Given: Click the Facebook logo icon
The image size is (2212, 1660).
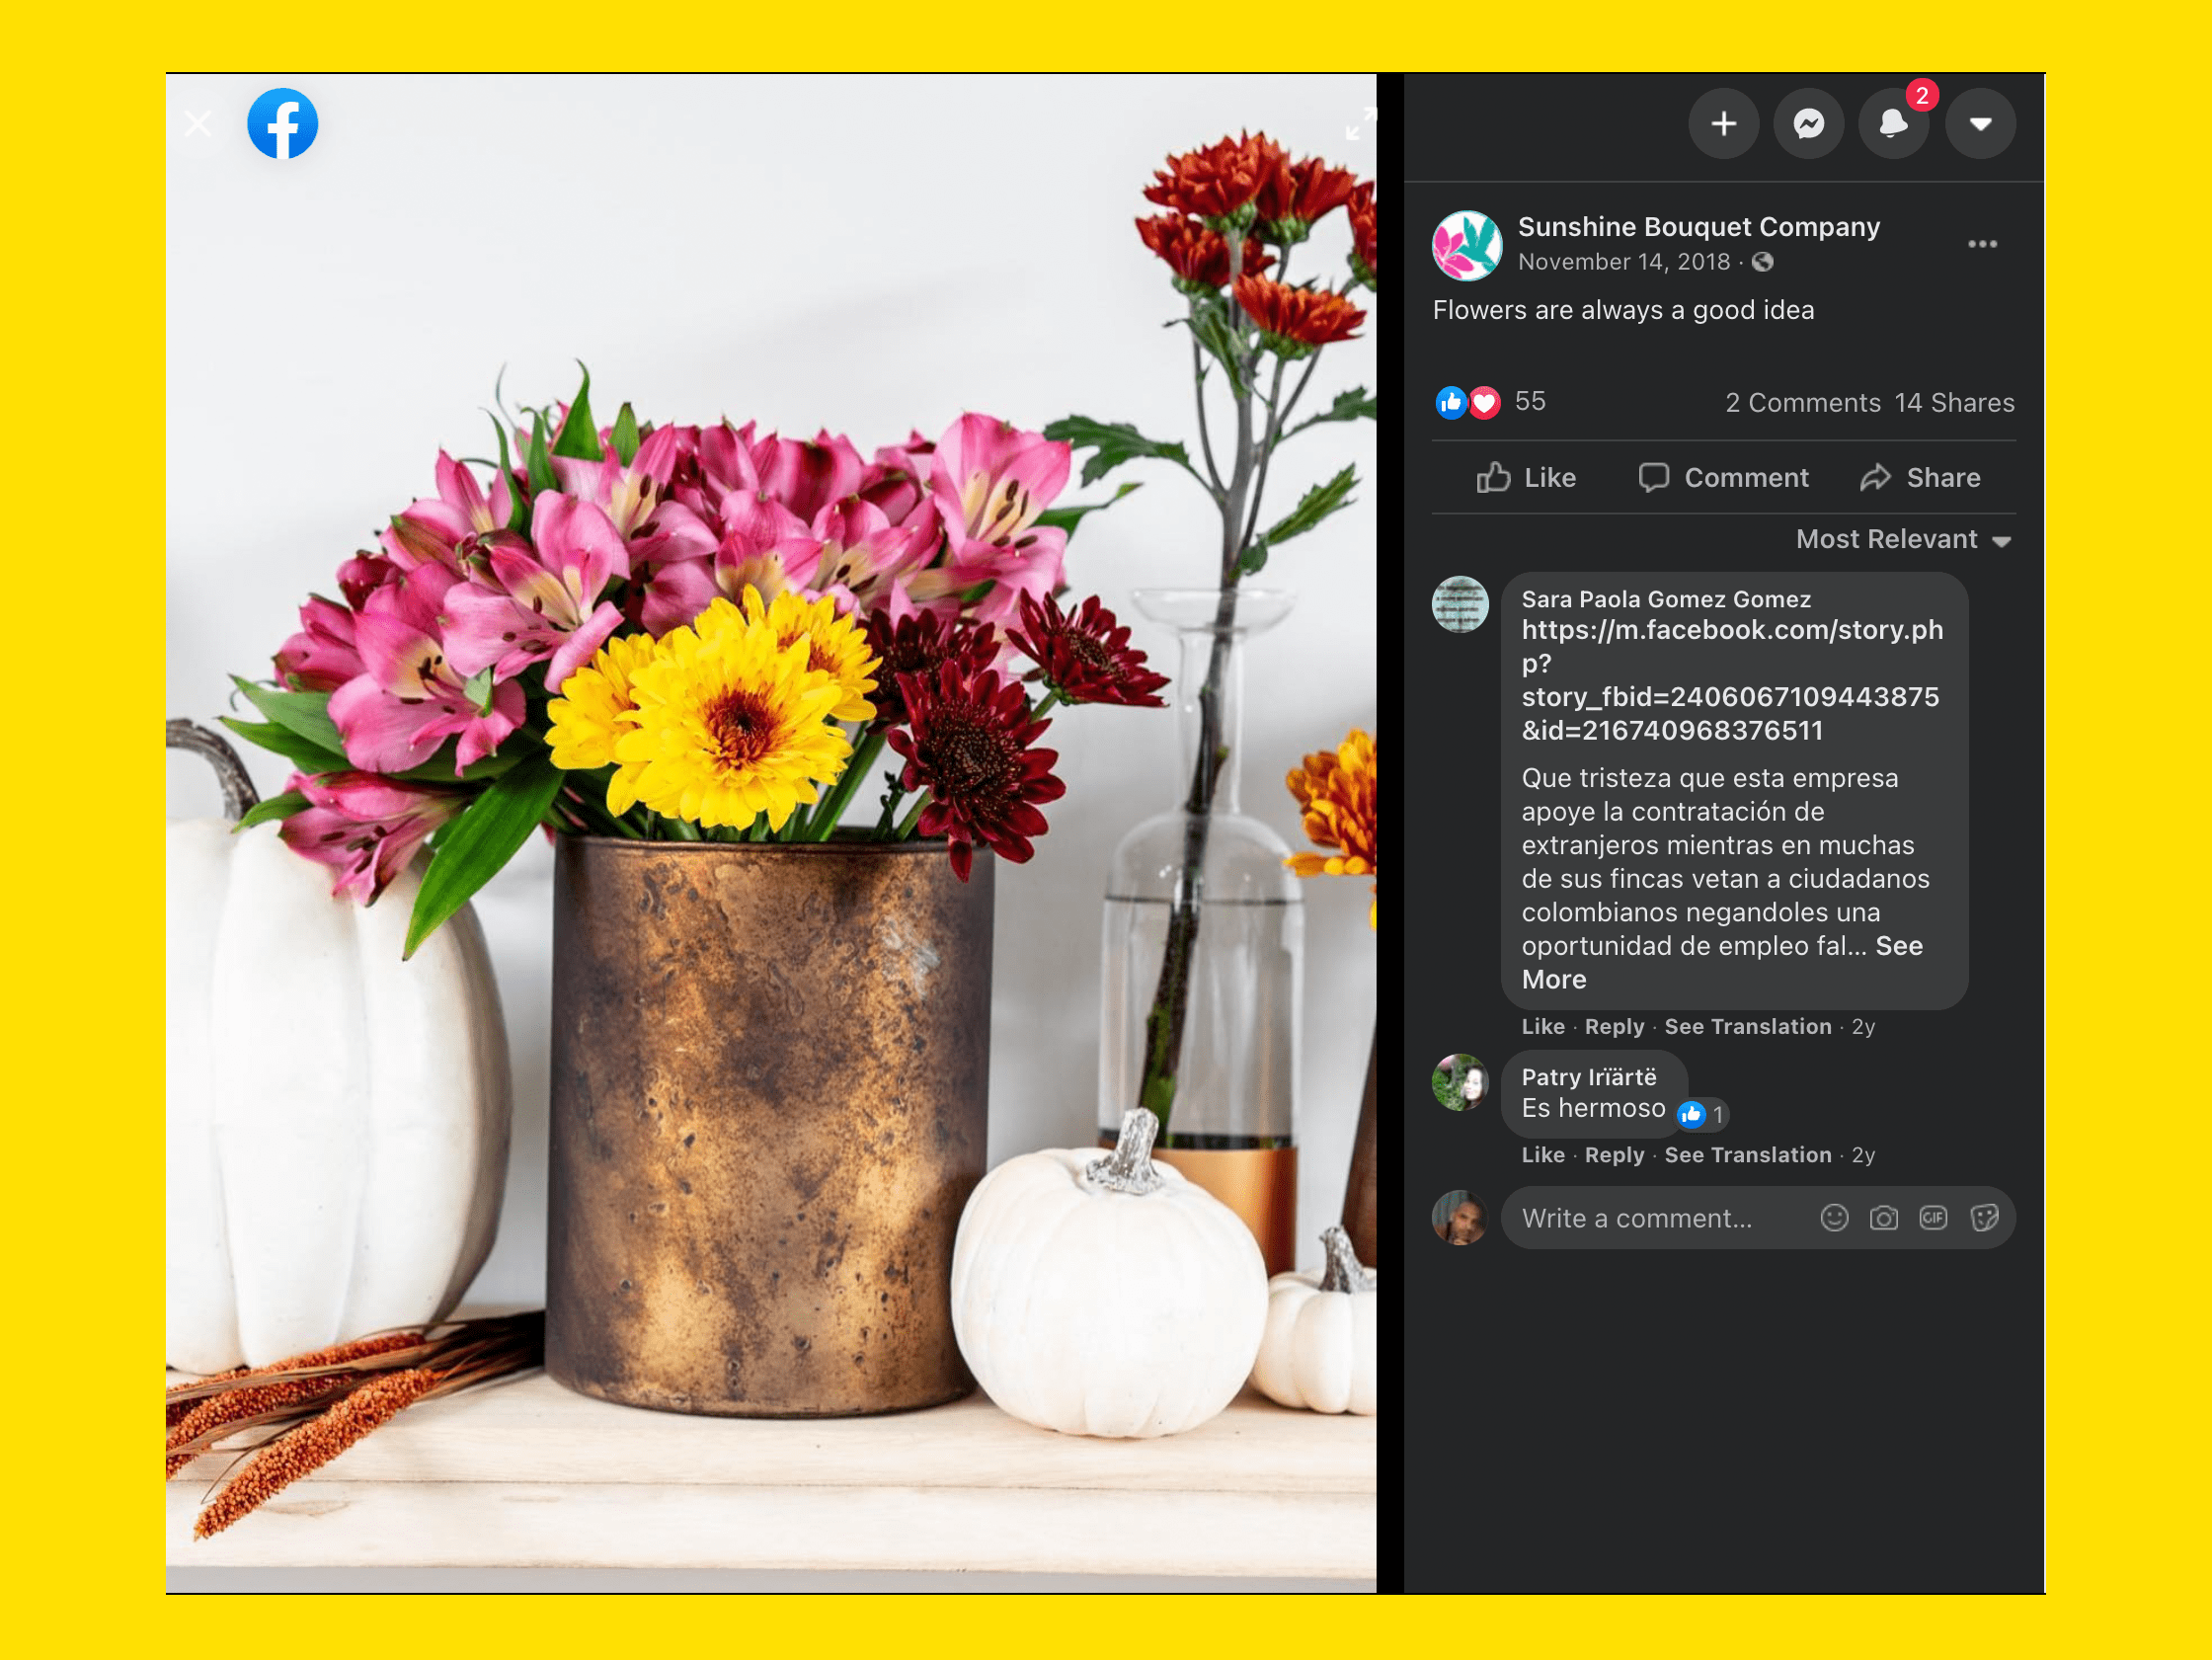Looking at the screenshot, I should coord(283,124).
